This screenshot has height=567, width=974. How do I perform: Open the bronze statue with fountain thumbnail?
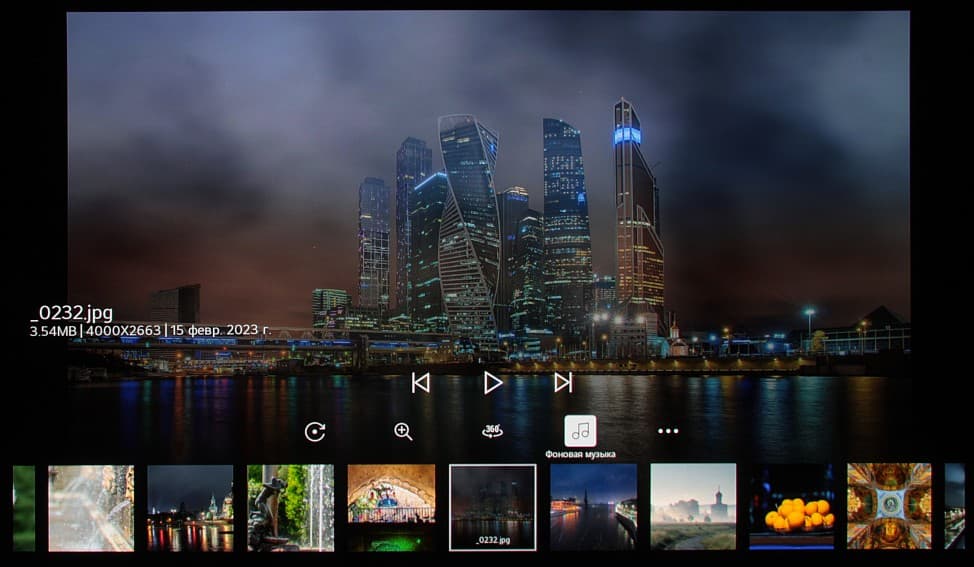point(291,508)
